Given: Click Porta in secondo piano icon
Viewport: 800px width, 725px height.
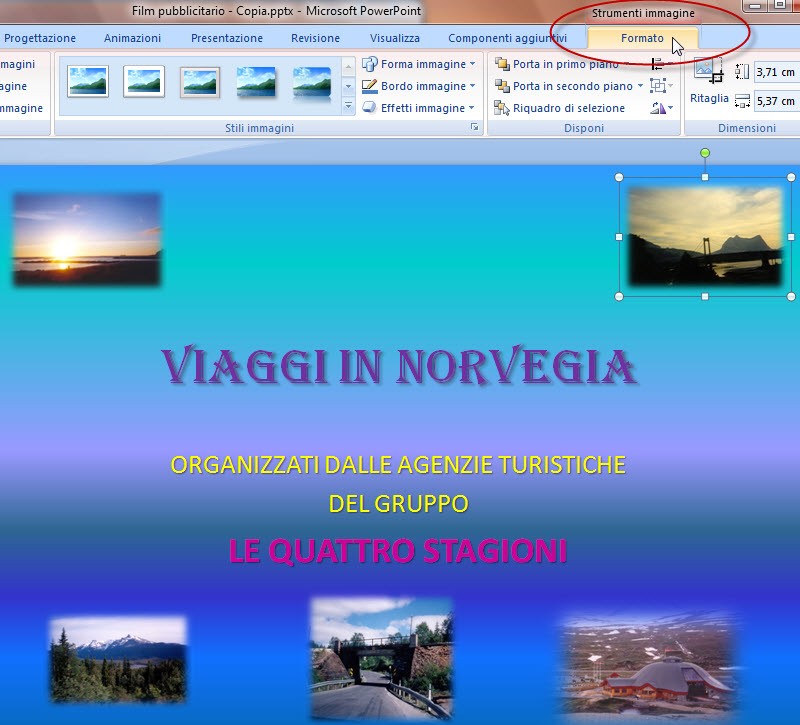Looking at the screenshot, I should 502,86.
